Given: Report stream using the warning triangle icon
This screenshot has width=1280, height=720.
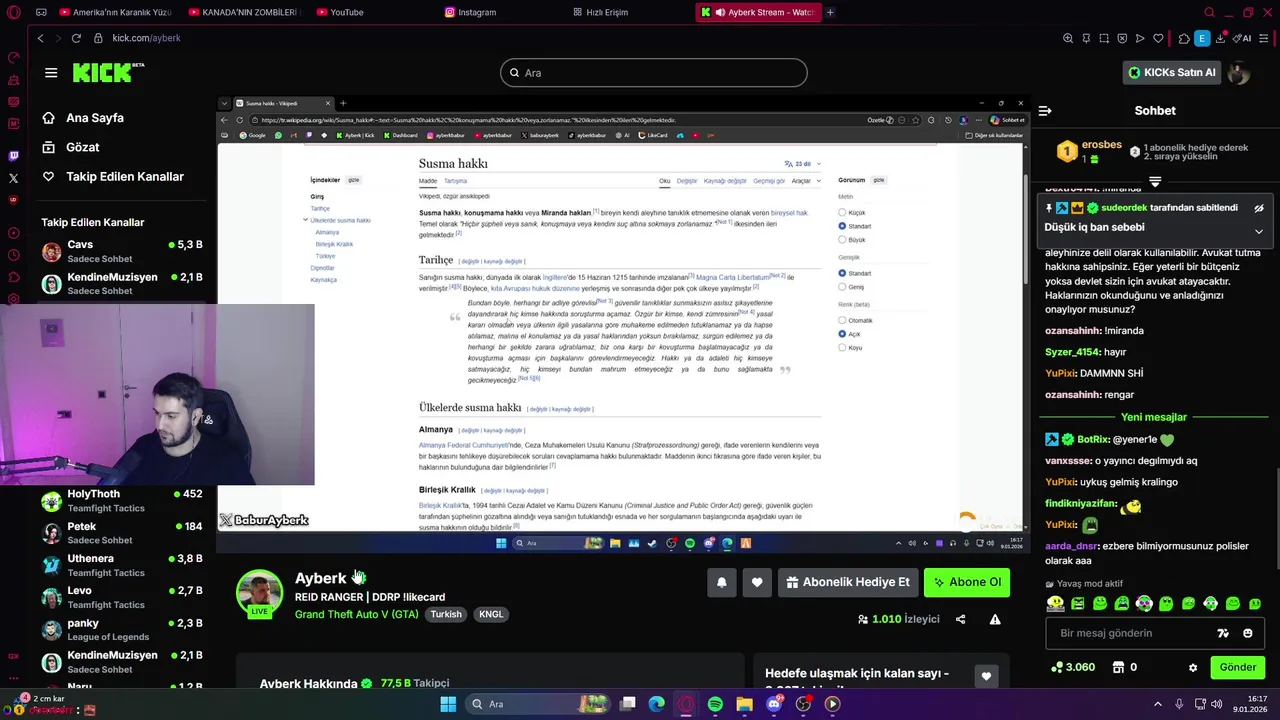Looking at the screenshot, I should coord(995,619).
